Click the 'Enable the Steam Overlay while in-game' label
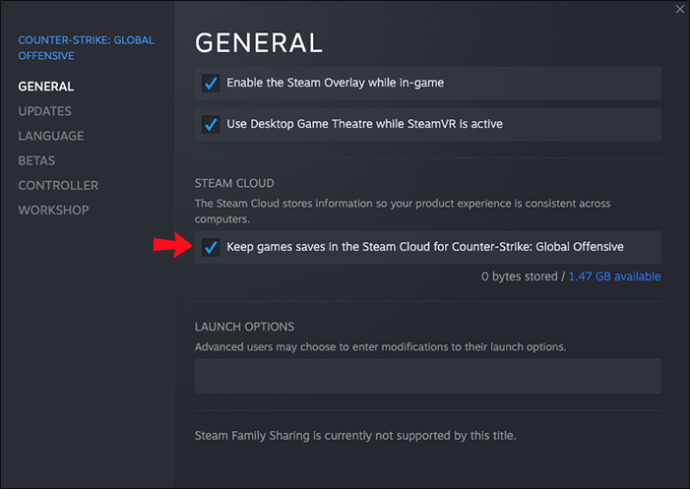 point(335,83)
